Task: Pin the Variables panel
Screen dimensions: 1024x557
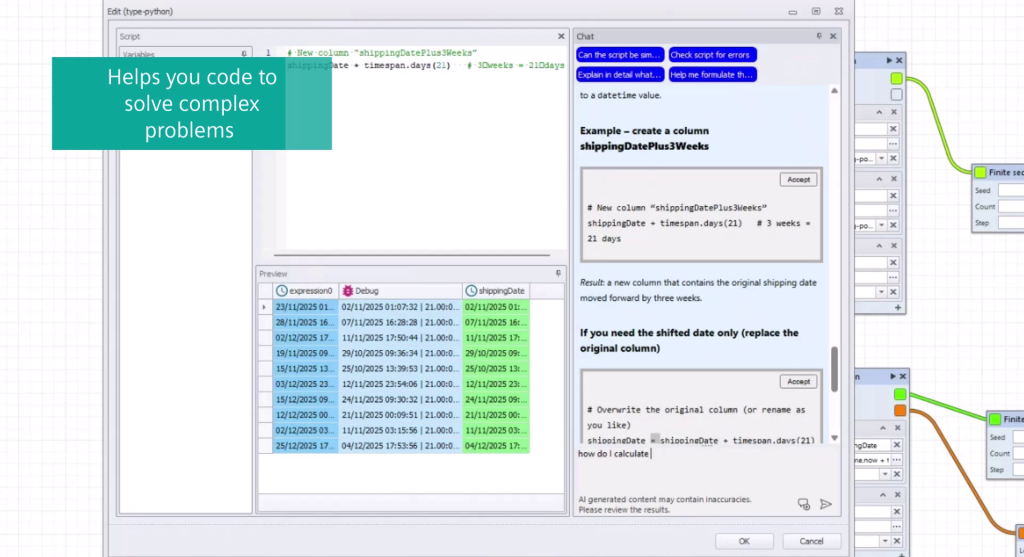Action: 244,54
